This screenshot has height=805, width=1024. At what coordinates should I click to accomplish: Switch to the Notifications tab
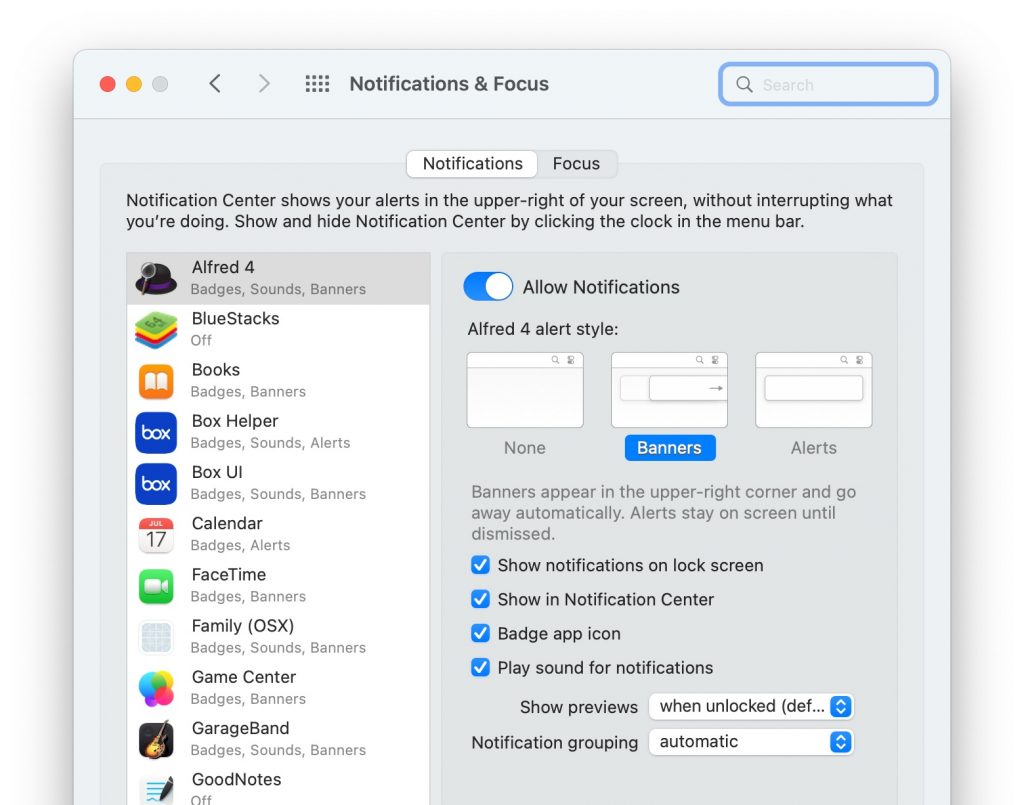click(472, 163)
